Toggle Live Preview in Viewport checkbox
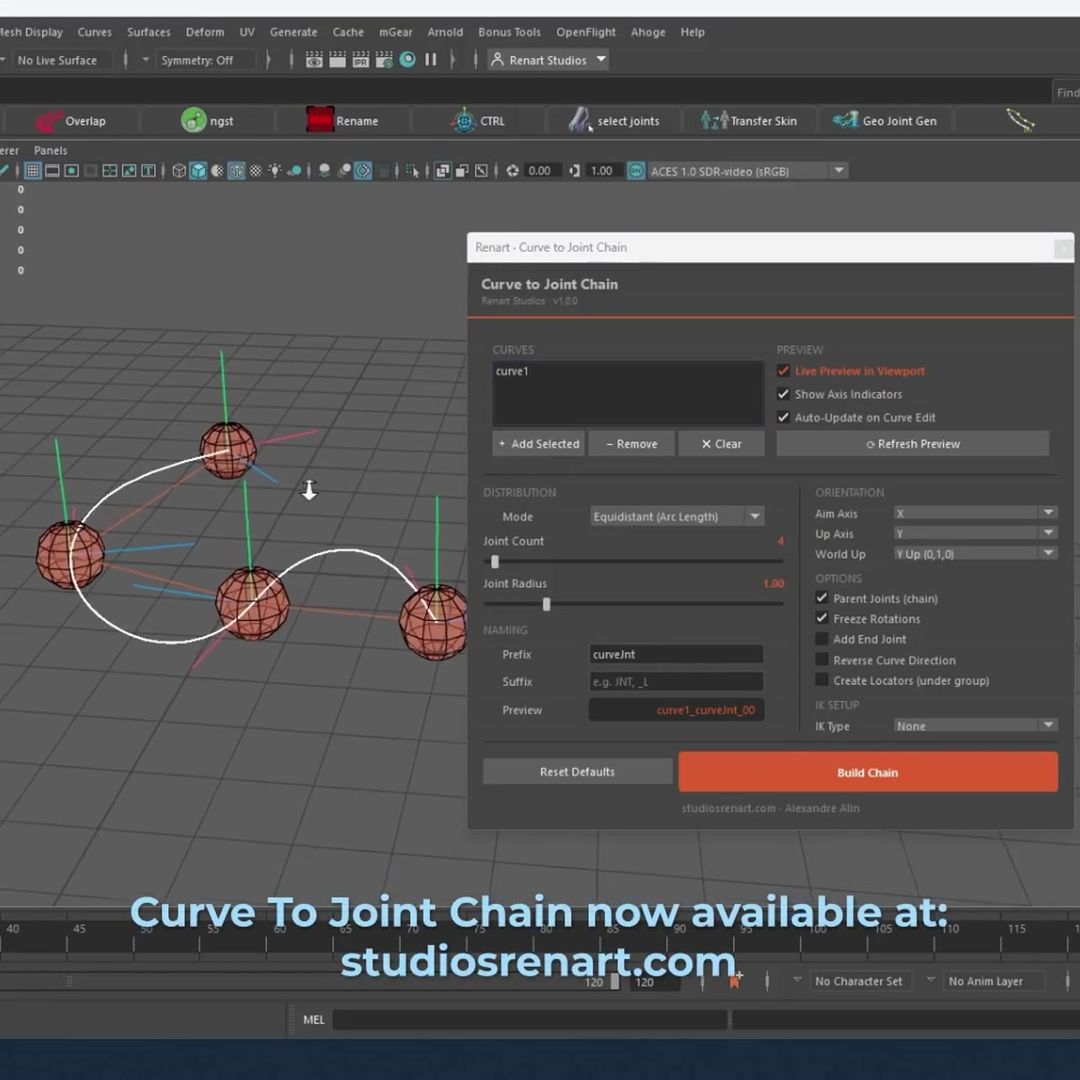The height and width of the screenshot is (1080, 1080). coord(783,371)
